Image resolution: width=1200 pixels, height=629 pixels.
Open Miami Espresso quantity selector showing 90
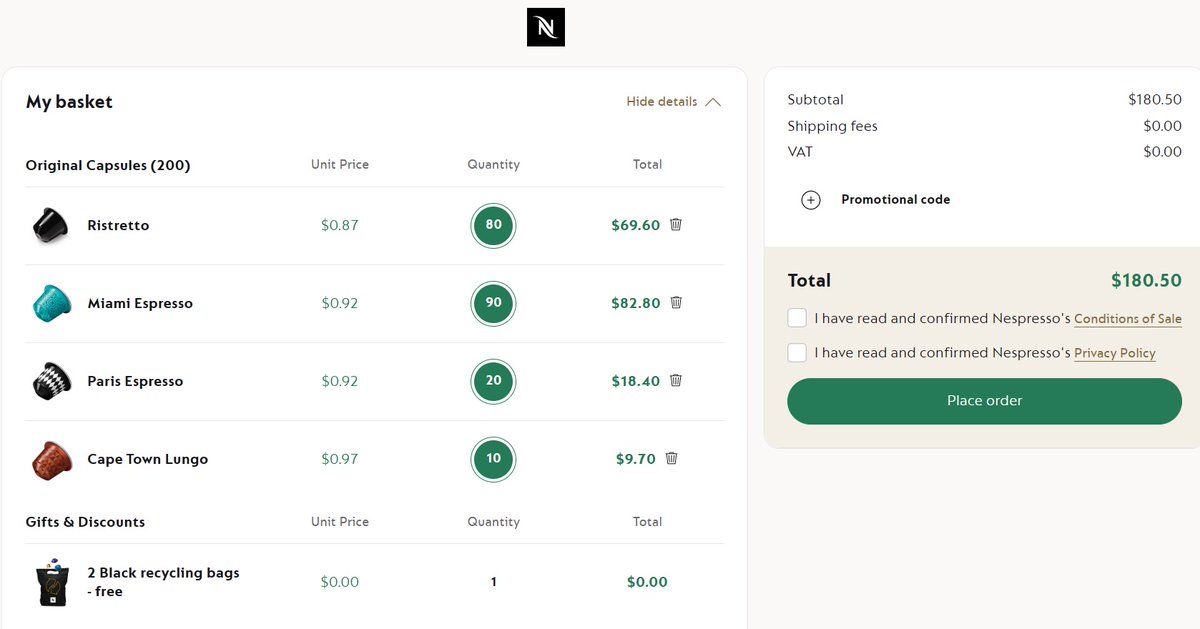click(494, 303)
